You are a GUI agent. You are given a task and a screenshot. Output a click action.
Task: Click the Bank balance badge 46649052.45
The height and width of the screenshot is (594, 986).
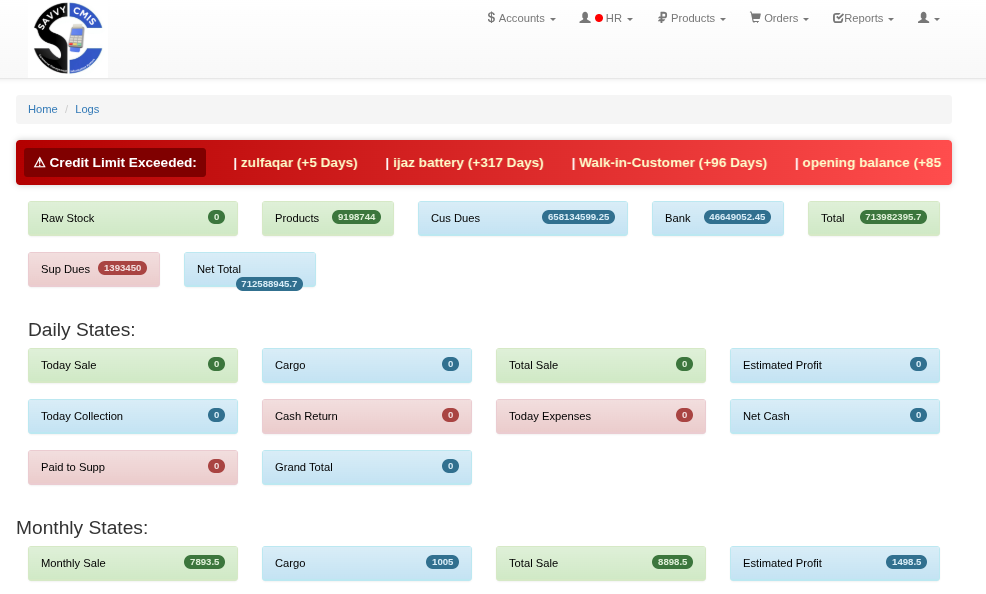pyautogui.click(x=737, y=217)
